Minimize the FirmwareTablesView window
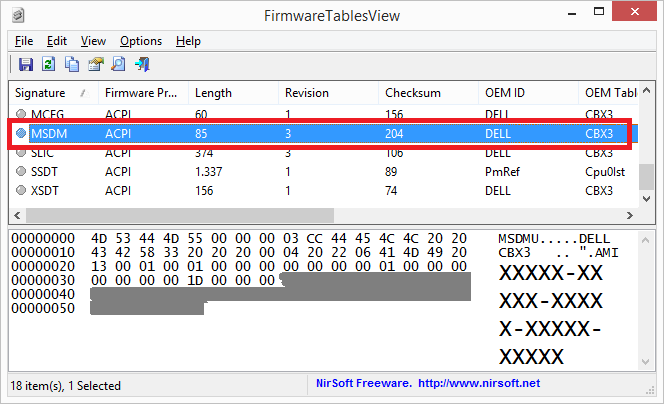This screenshot has width=664, height=404. pos(572,14)
